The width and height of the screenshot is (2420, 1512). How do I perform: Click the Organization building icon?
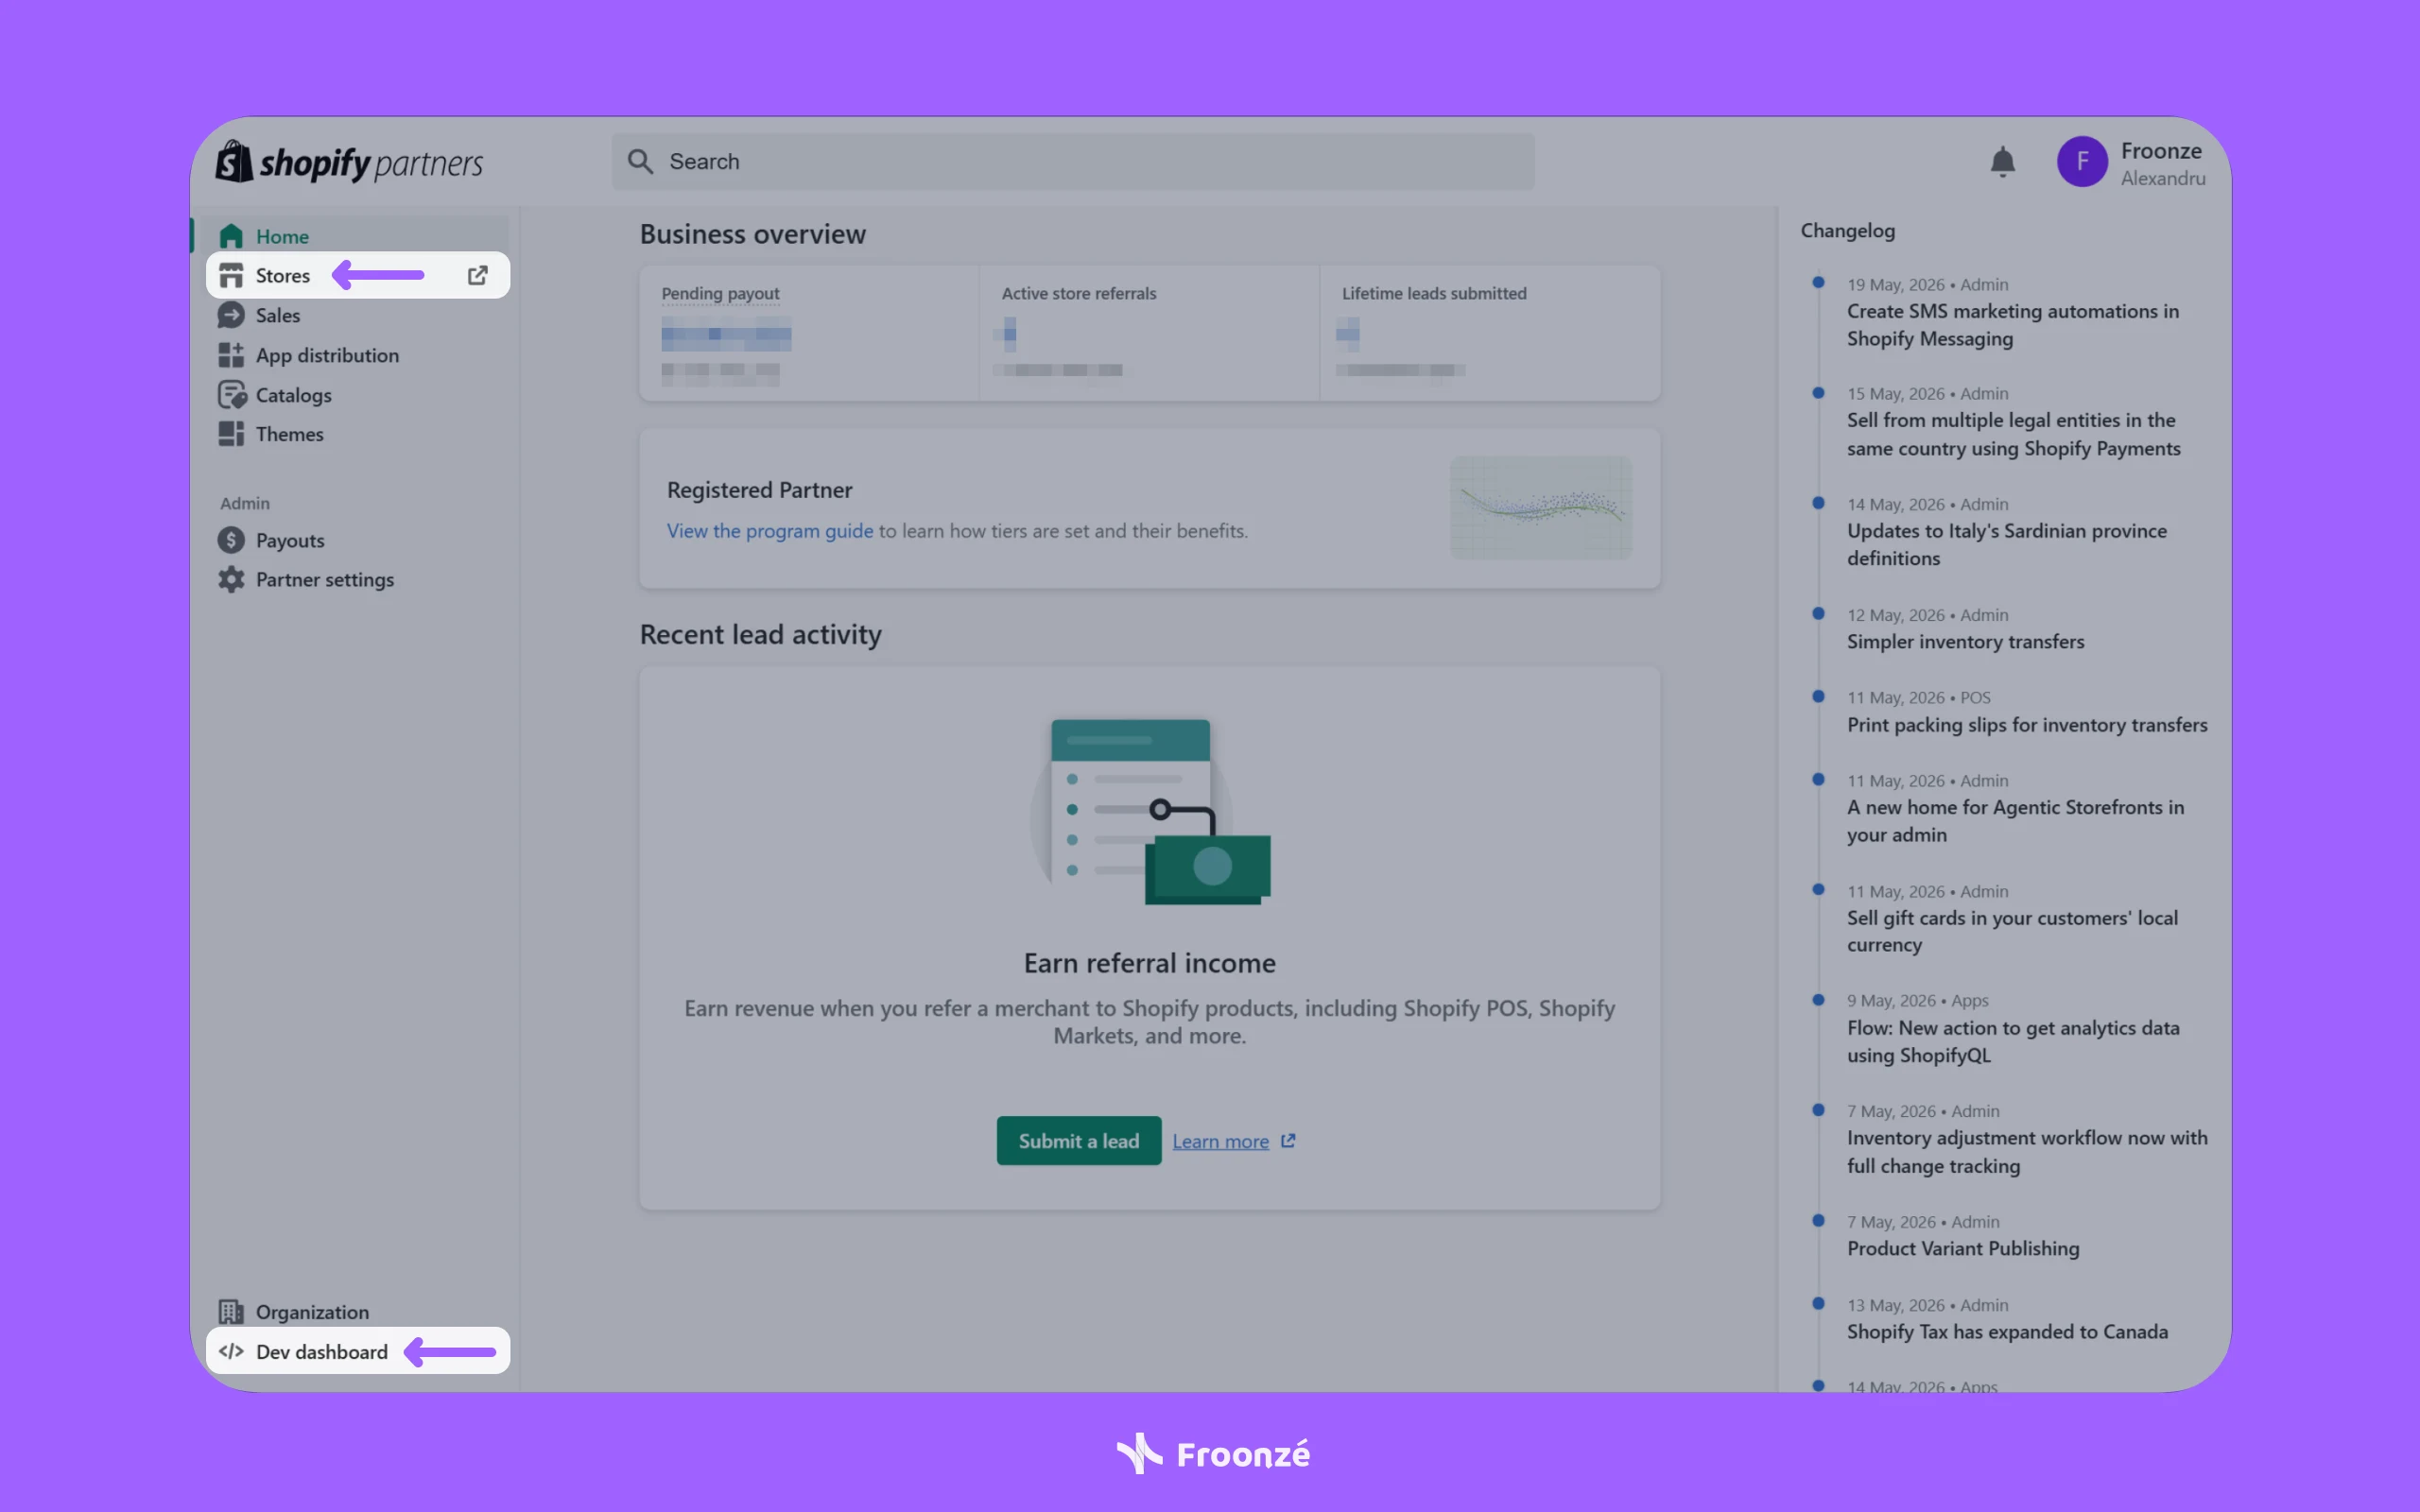coord(231,1311)
